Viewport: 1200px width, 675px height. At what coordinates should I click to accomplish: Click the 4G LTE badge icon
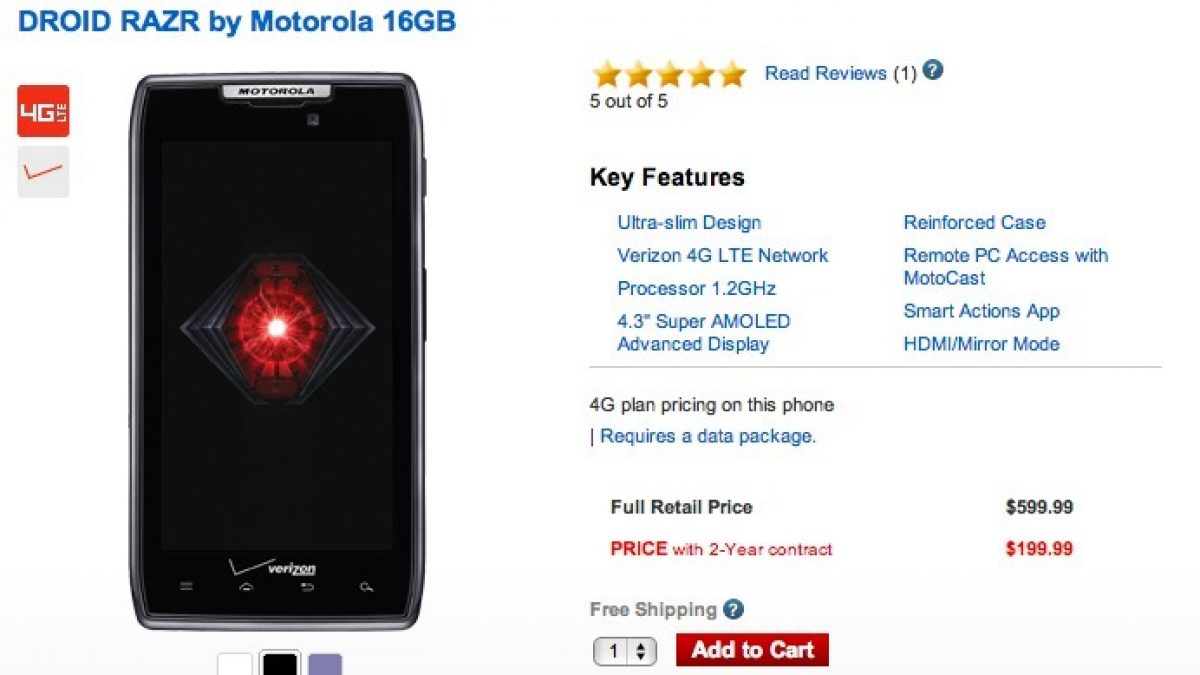[x=43, y=111]
